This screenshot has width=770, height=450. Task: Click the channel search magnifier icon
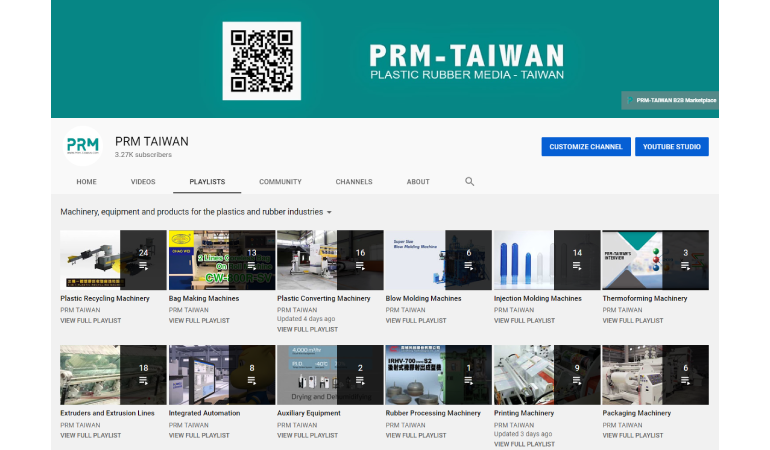pyautogui.click(x=469, y=181)
